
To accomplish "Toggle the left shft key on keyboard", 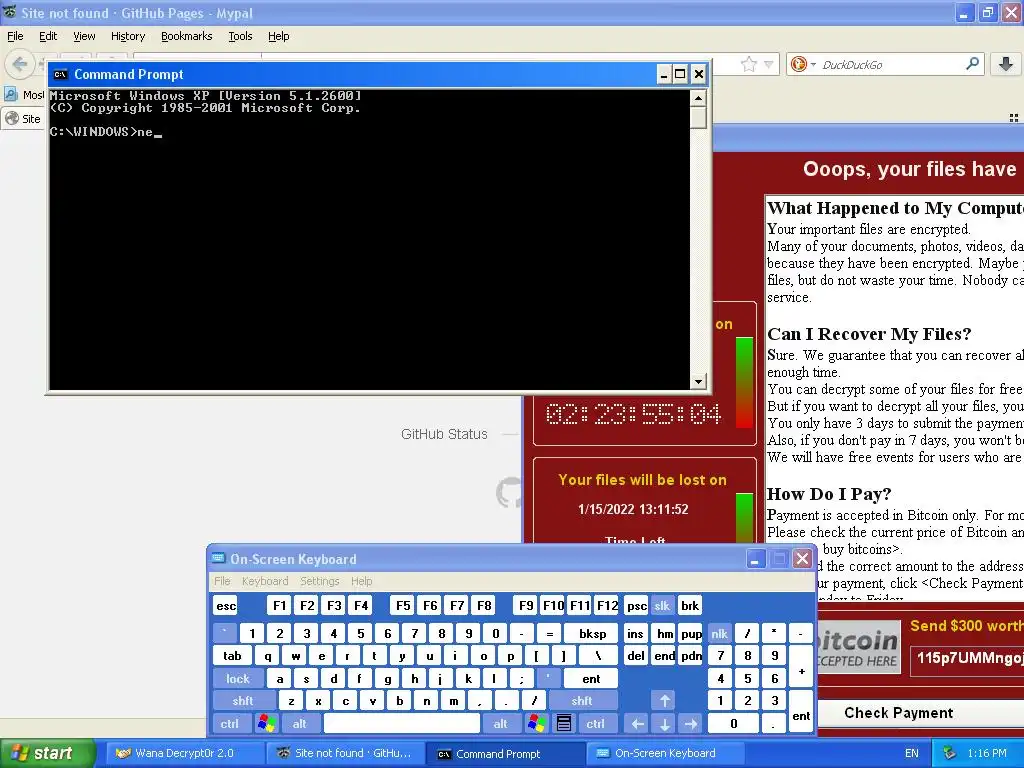I will (242, 701).
